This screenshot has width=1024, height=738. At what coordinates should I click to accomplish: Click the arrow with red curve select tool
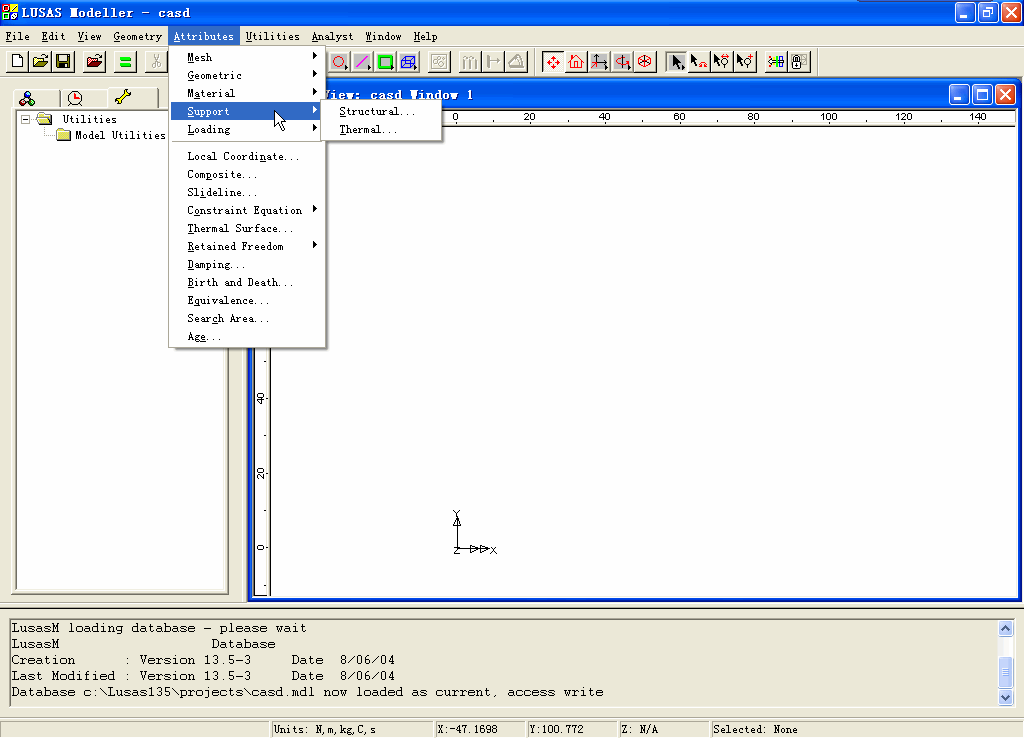[x=699, y=62]
